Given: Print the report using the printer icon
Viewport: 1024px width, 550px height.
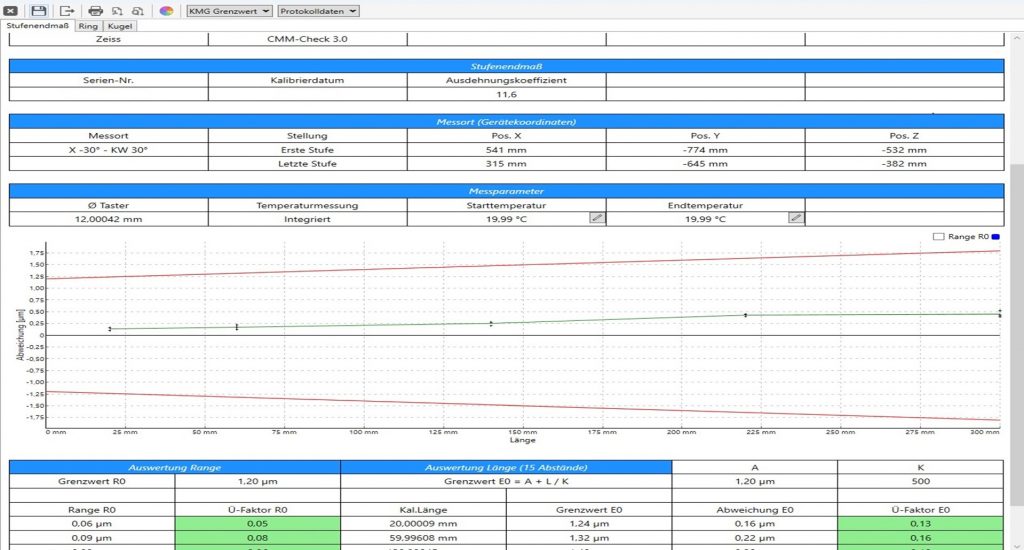Looking at the screenshot, I should [96, 10].
